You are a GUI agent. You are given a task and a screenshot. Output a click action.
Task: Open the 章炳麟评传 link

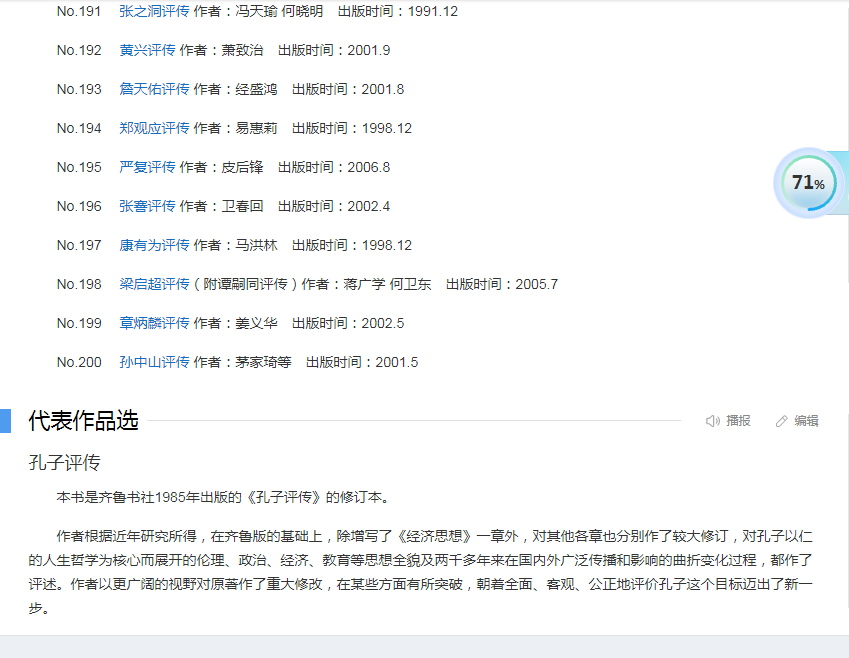pyautogui.click(x=154, y=323)
